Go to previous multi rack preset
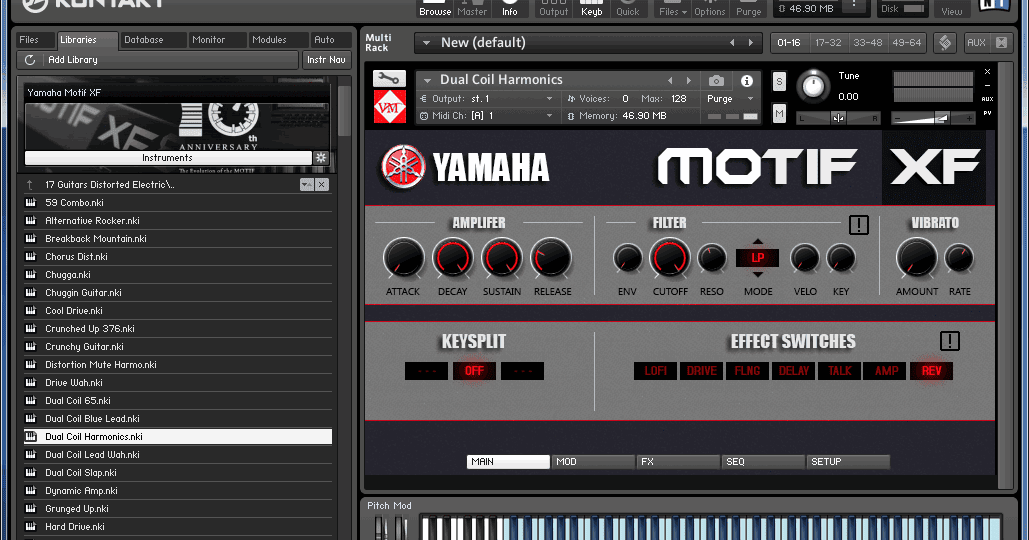This screenshot has height=540, width=1029. click(732, 43)
